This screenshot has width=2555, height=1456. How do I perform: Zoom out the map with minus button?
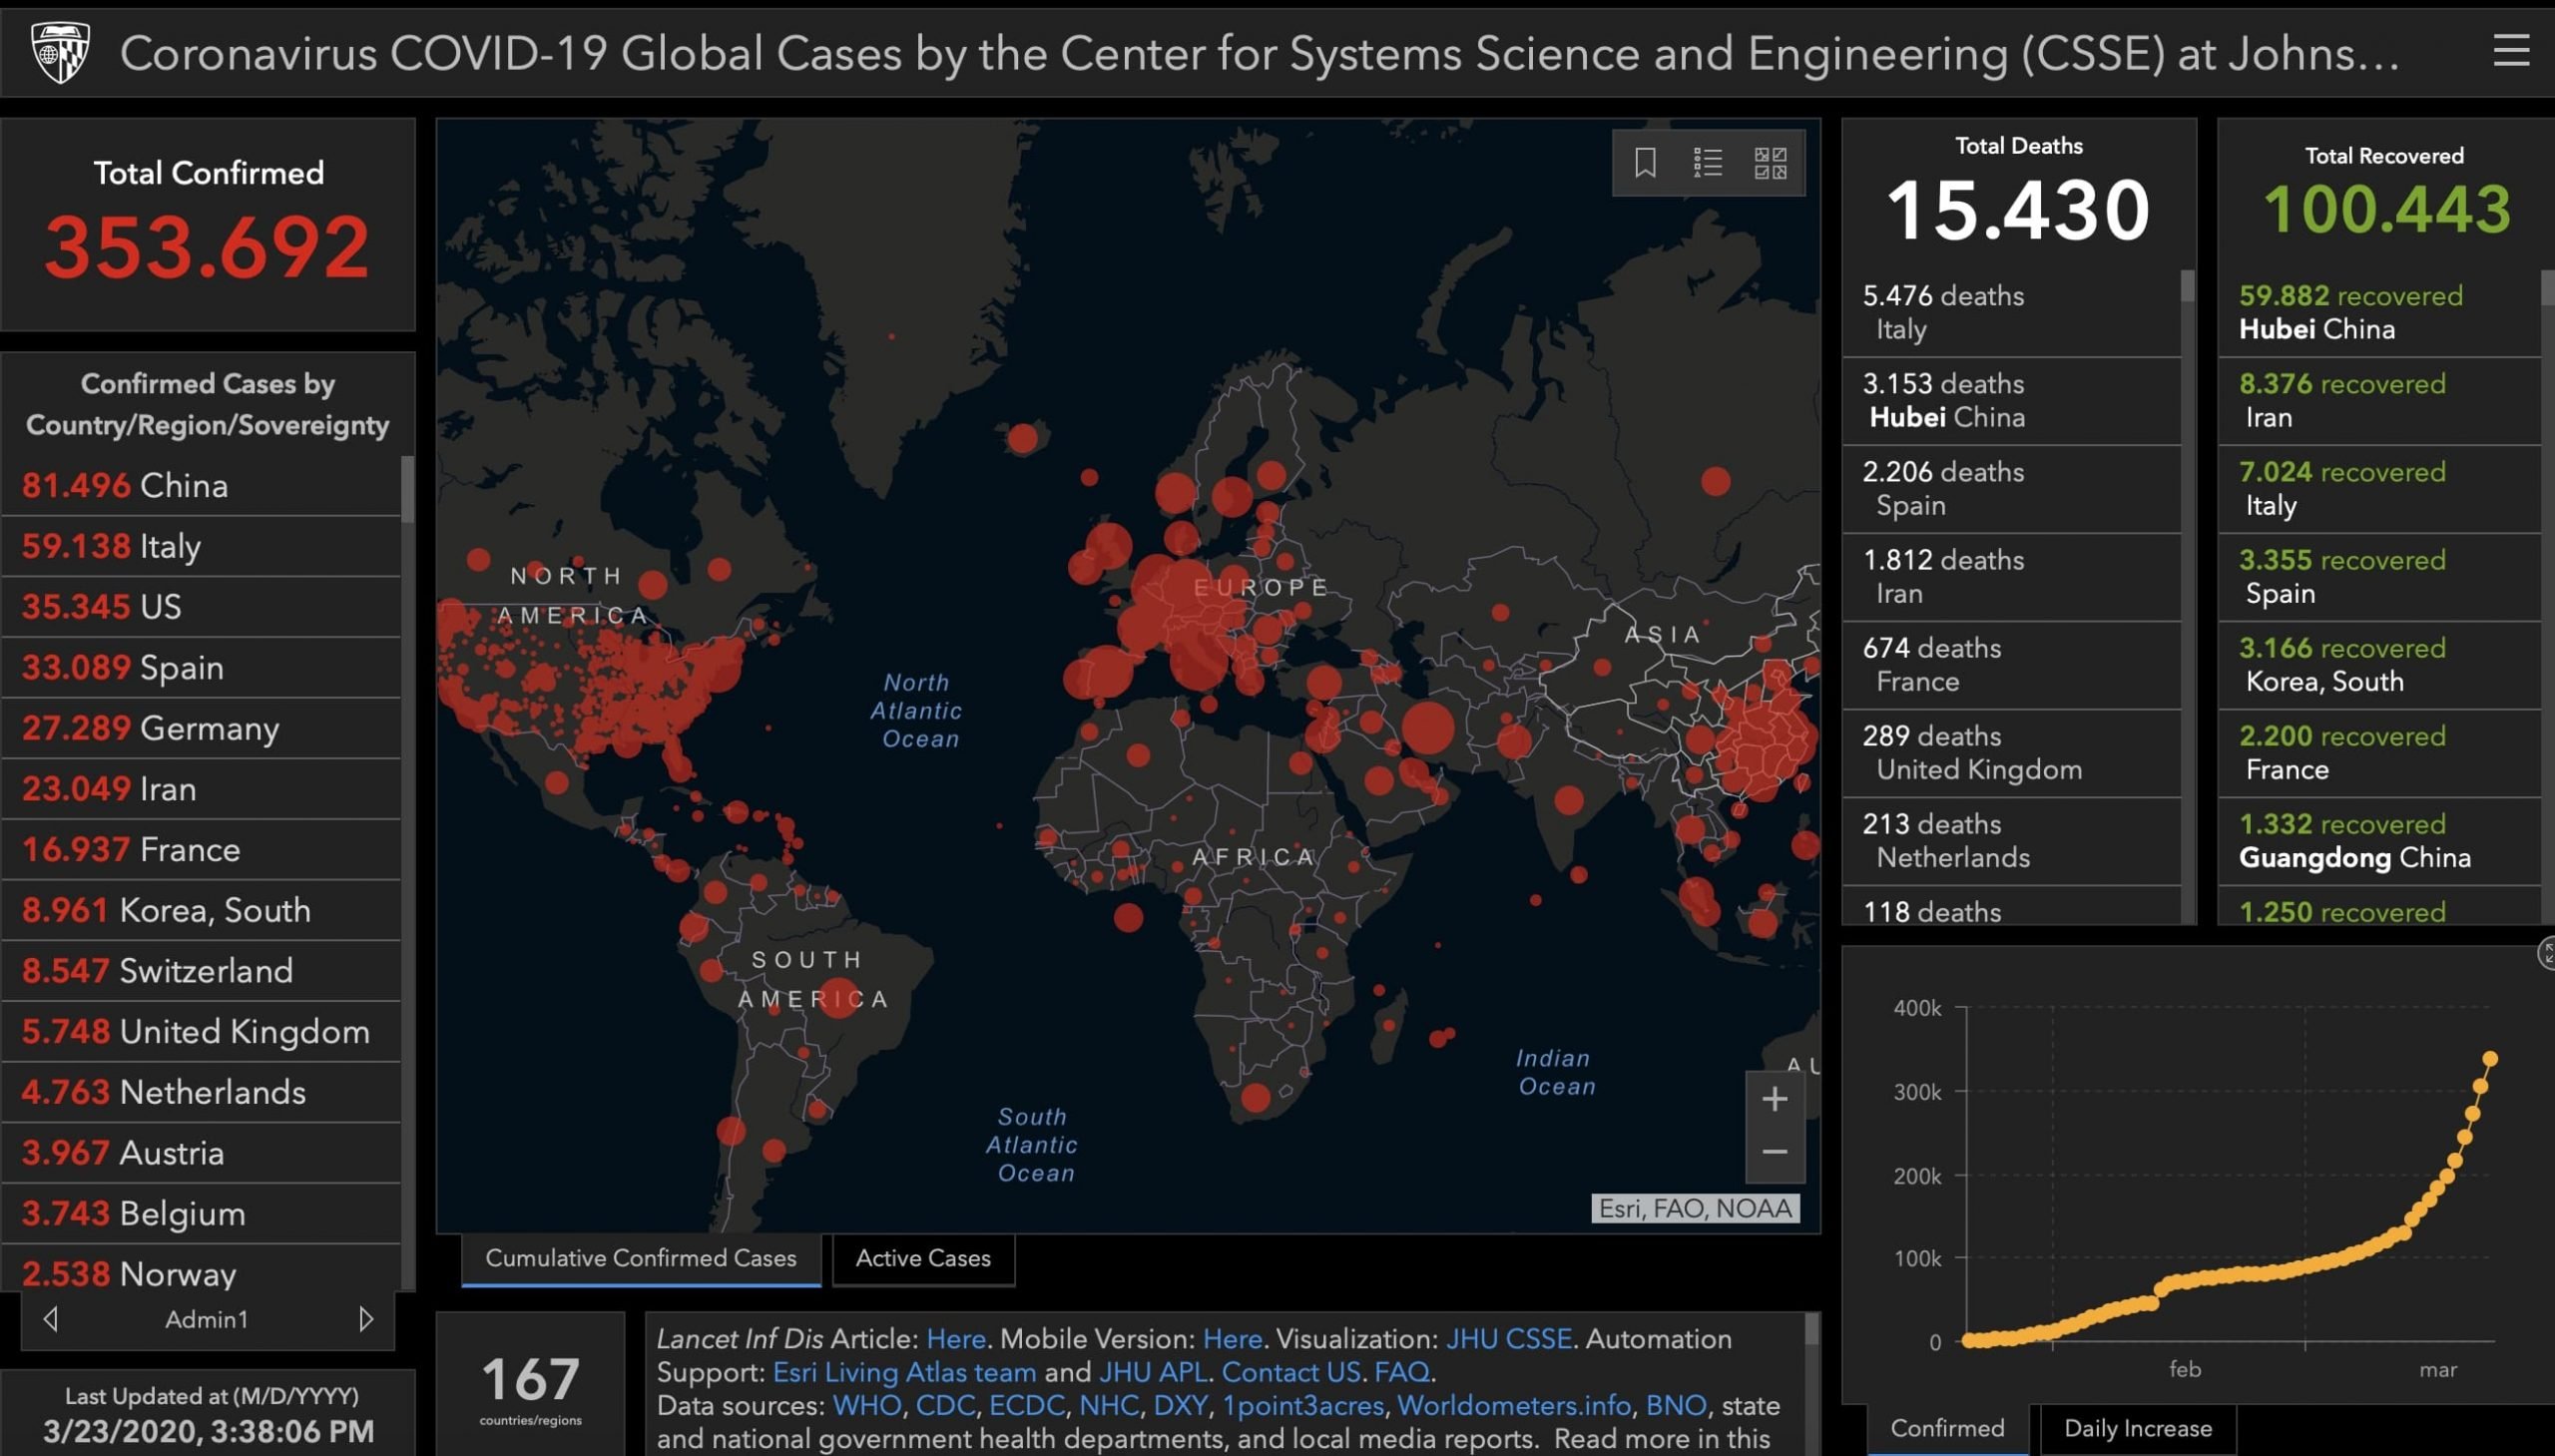[x=1775, y=1153]
